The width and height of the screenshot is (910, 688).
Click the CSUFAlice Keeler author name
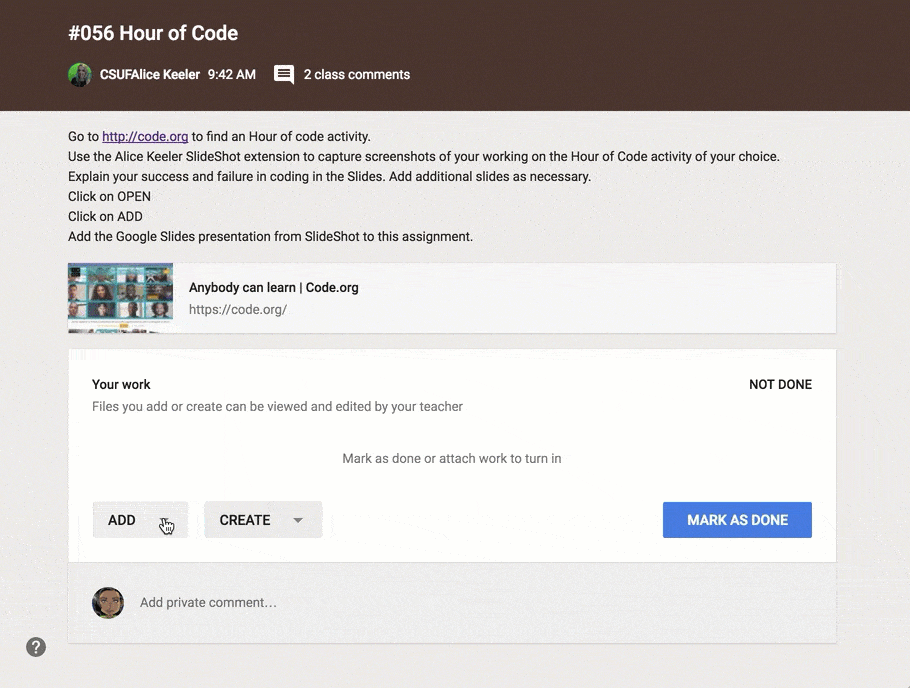(x=150, y=75)
